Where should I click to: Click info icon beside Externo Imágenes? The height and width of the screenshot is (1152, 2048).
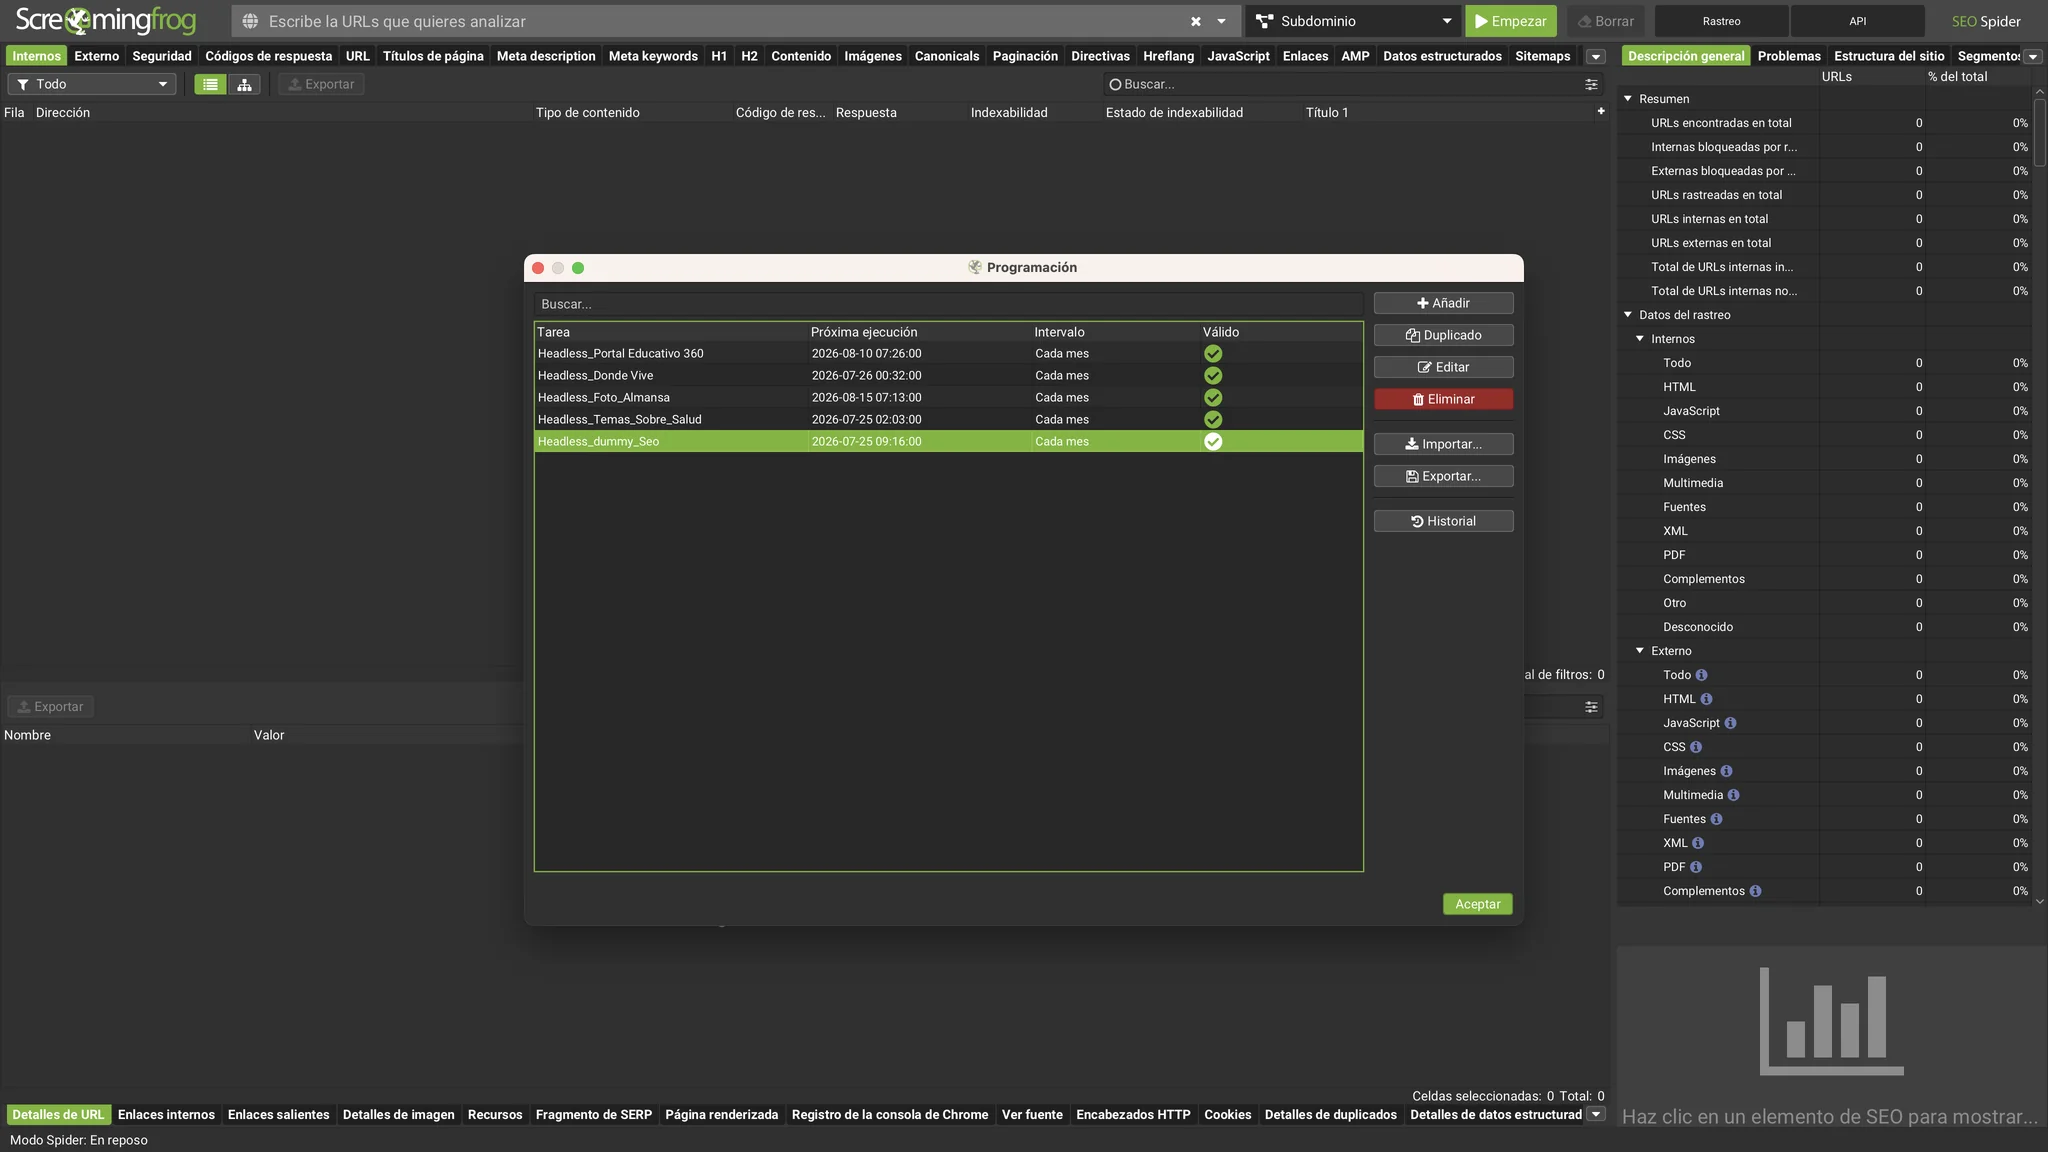coord(1726,771)
